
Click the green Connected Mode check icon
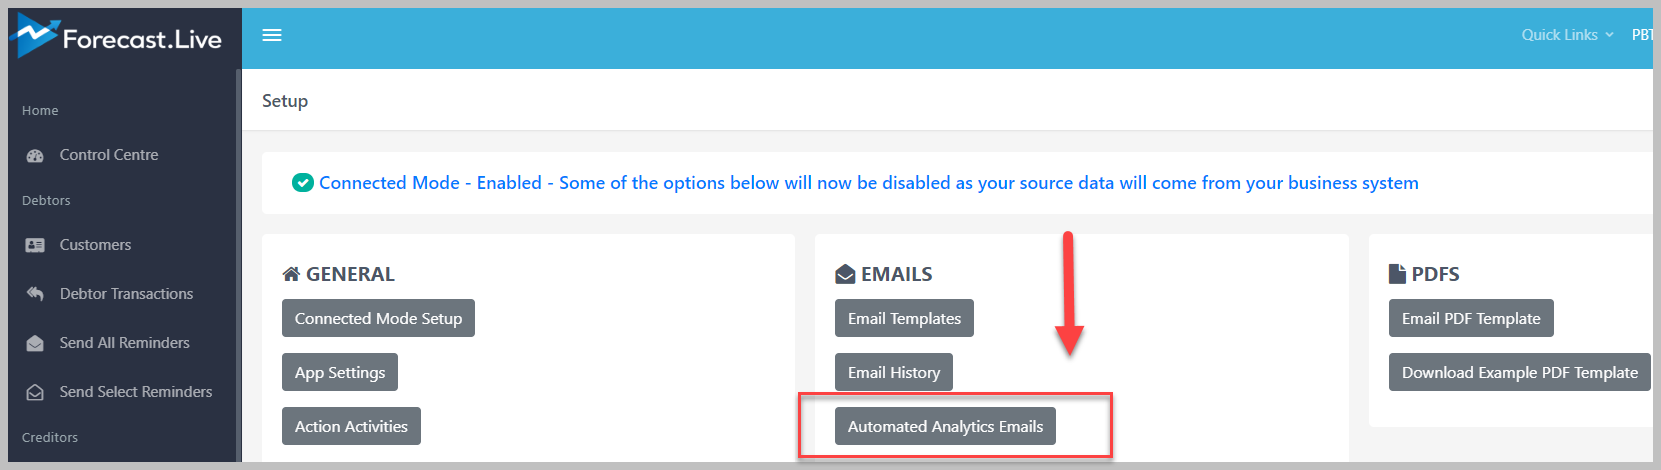[302, 183]
